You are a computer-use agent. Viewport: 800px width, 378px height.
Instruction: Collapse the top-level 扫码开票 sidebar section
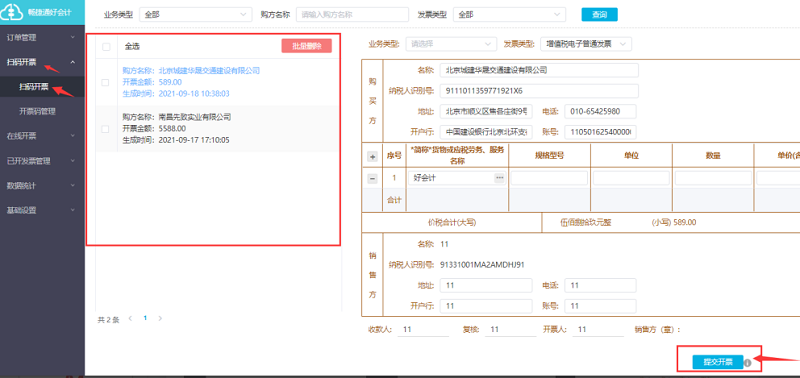42,62
